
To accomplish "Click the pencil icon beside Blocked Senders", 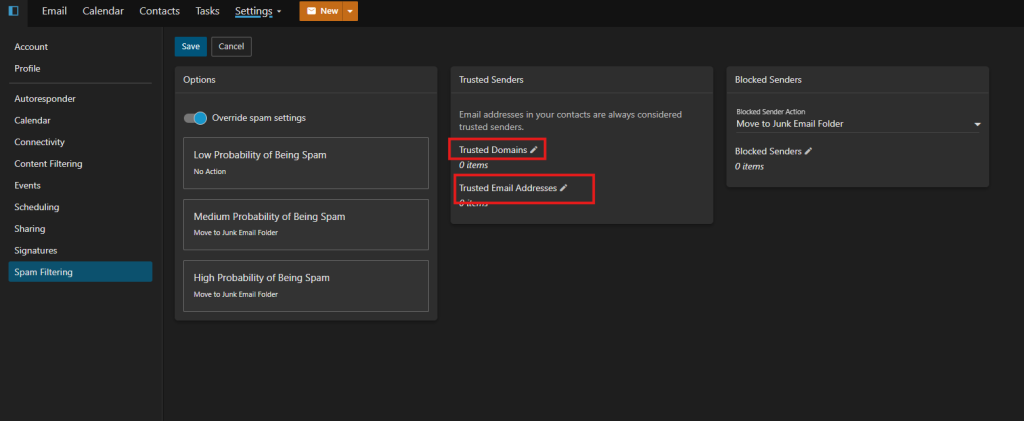I will click(x=808, y=151).
